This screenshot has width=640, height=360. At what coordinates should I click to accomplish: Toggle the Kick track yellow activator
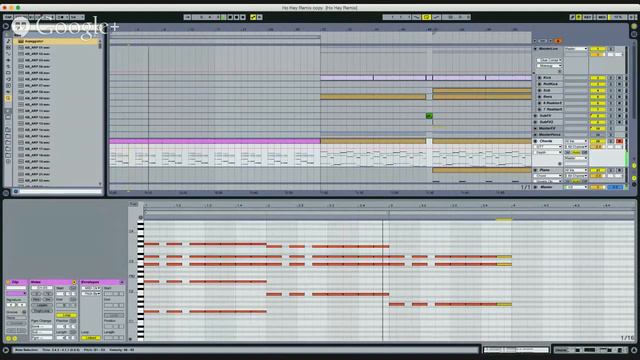click(x=598, y=78)
